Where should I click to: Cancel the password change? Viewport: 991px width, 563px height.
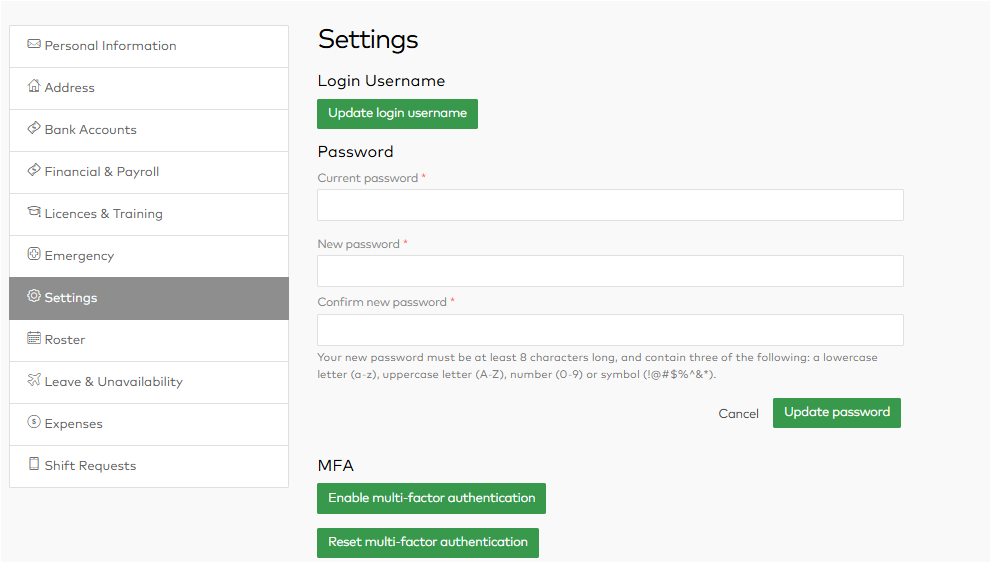click(x=738, y=414)
